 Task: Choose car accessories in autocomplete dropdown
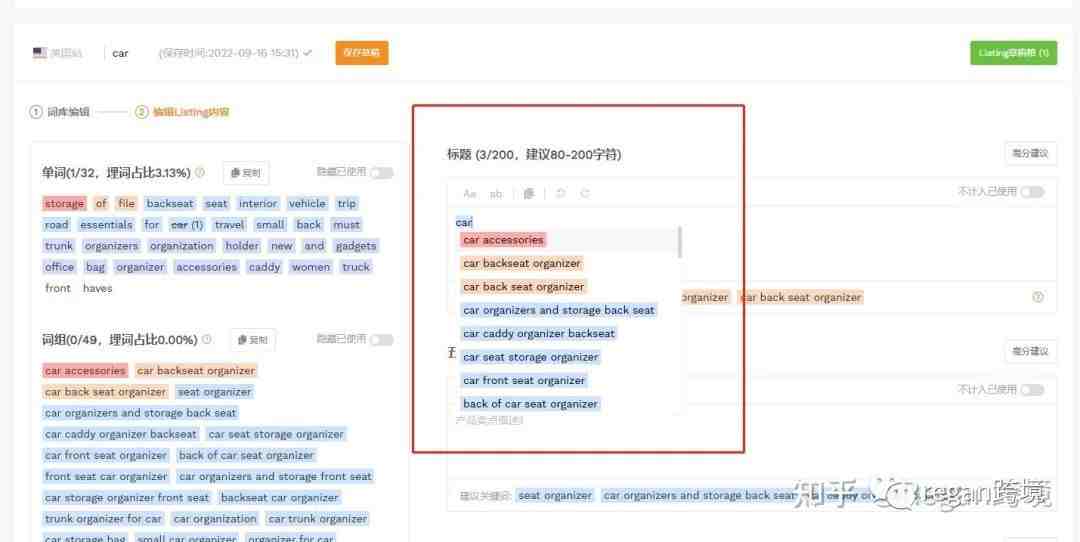(x=503, y=240)
